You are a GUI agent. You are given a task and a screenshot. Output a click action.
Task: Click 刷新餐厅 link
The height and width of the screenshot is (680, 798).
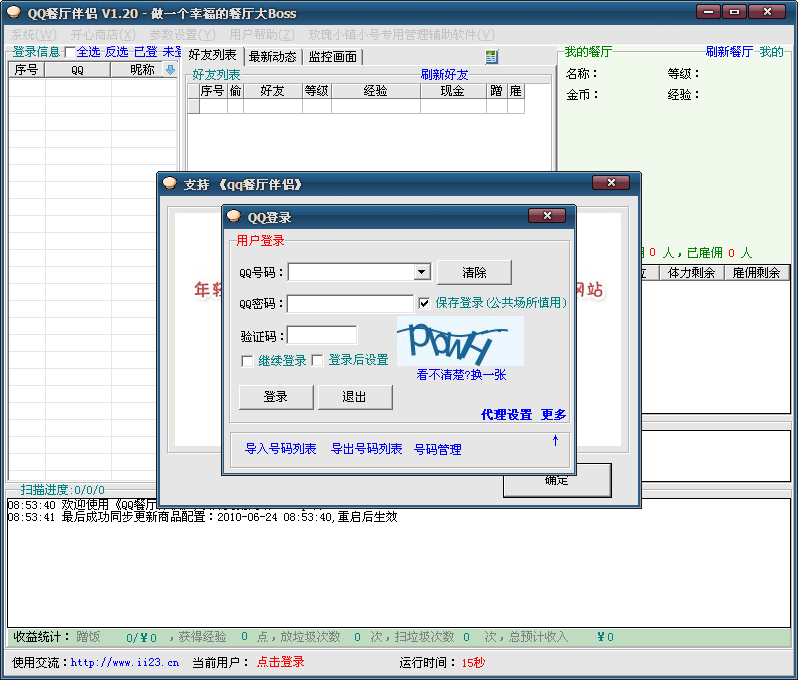[x=729, y=51]
